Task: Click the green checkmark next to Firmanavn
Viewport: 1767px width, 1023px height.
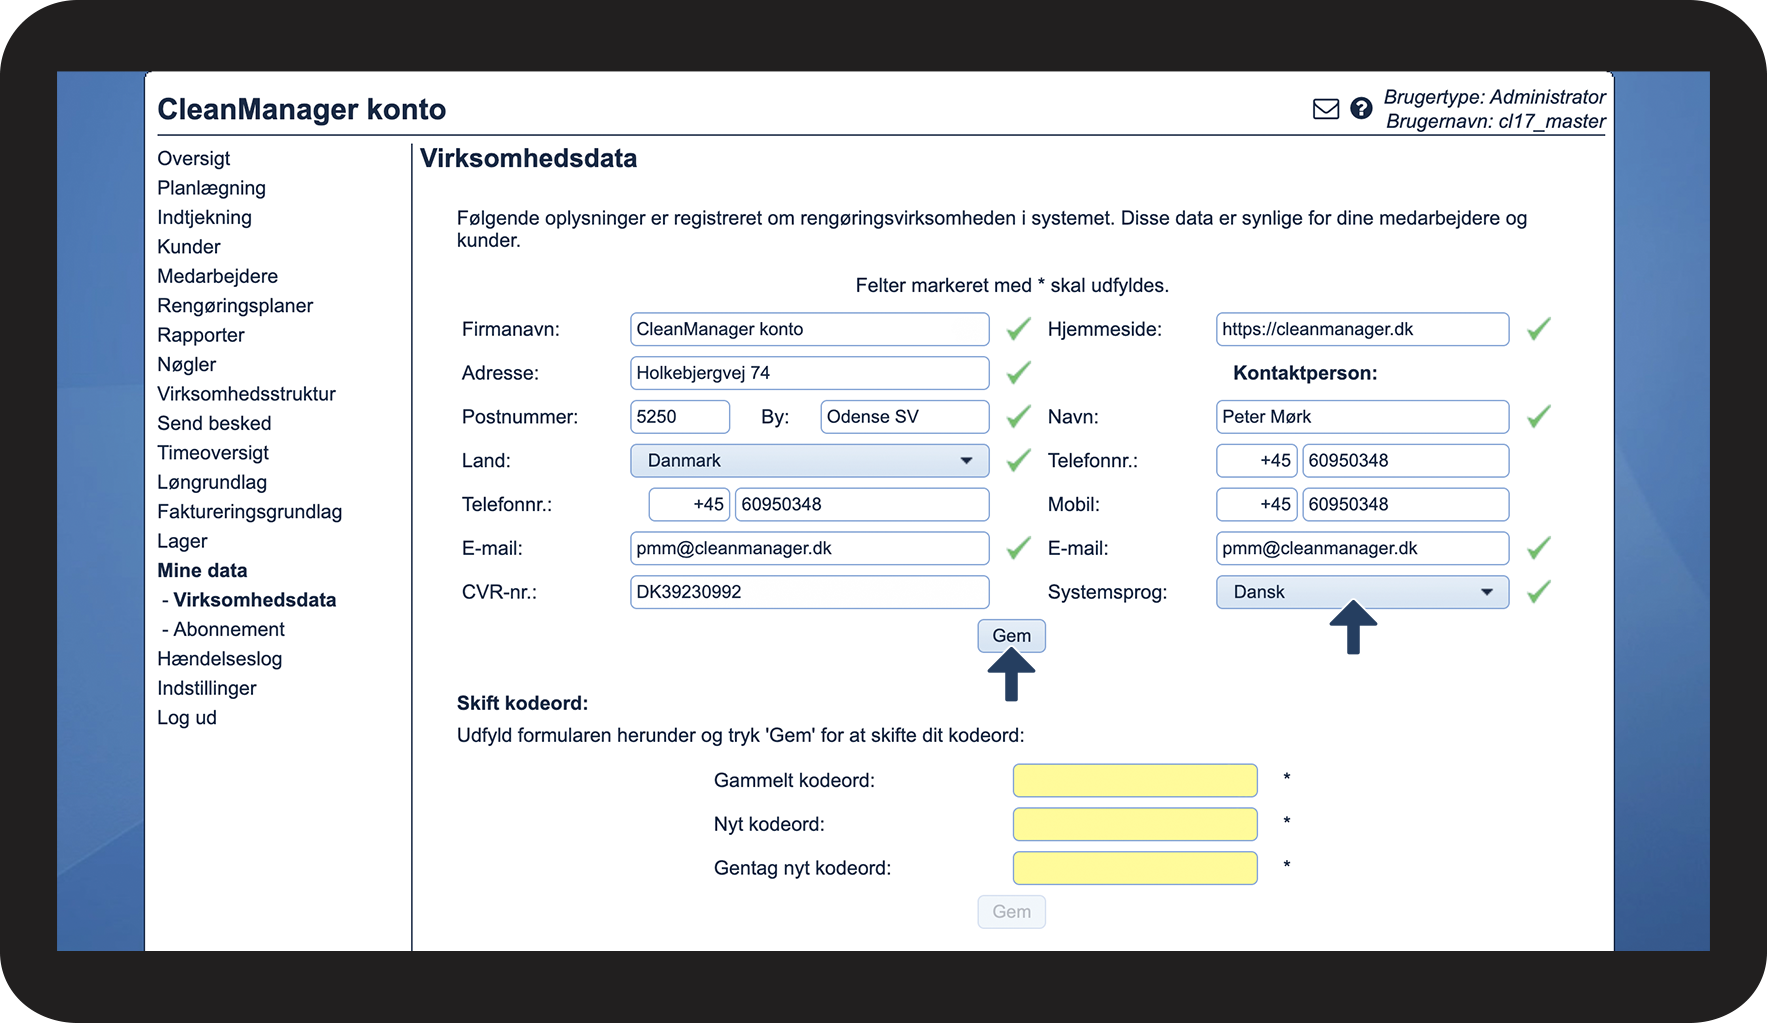Action: [x=1018, y=329]
